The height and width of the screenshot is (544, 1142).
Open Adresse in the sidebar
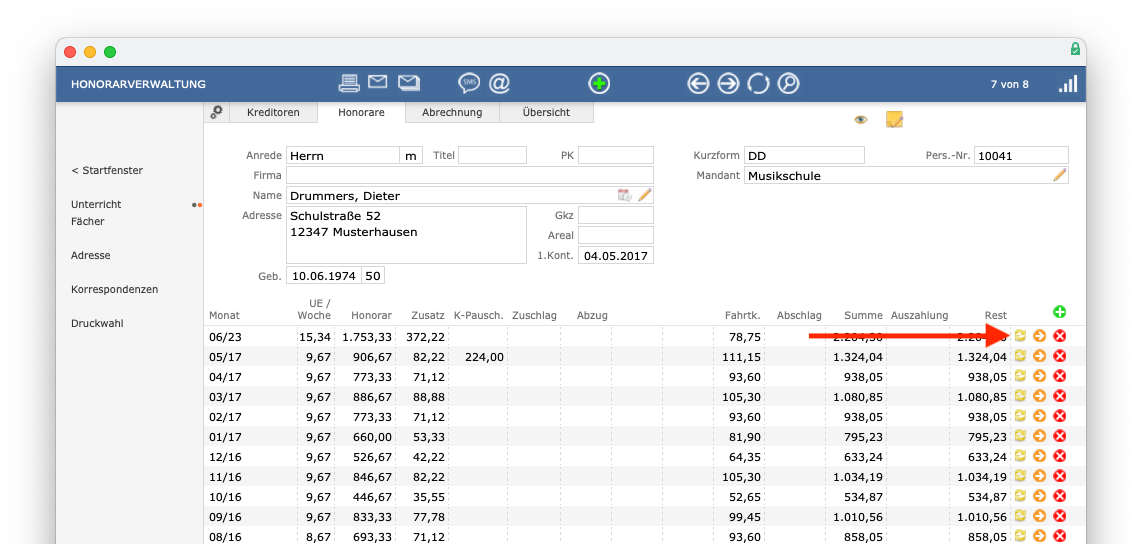click(90, 256)
